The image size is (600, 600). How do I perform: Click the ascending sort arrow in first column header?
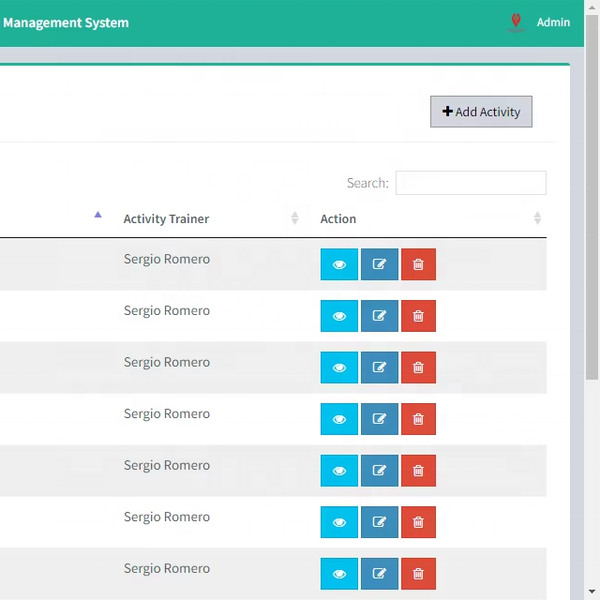(97, 215)
